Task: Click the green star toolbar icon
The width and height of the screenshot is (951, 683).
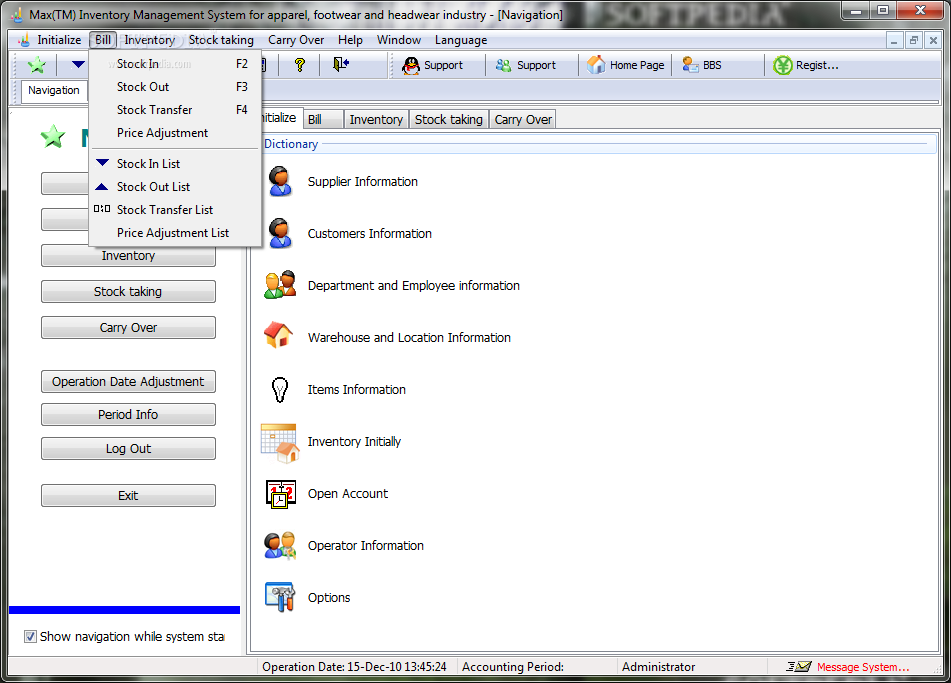Action: [x=37, y=65]
